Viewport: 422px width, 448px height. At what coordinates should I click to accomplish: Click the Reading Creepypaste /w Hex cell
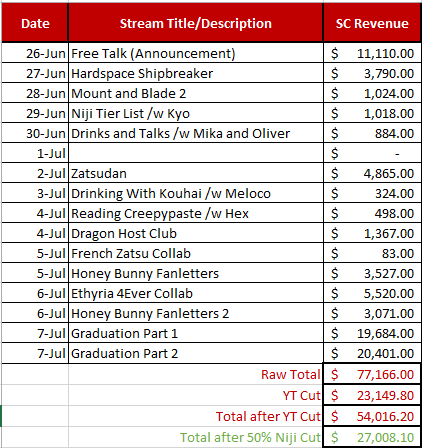click(x=196, y=213)
